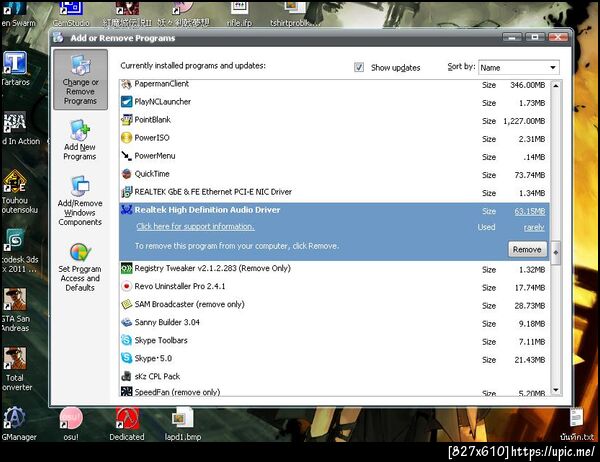Click the 1,227.00MB size value
Screen dimensions: 600x462
point(524,121)
